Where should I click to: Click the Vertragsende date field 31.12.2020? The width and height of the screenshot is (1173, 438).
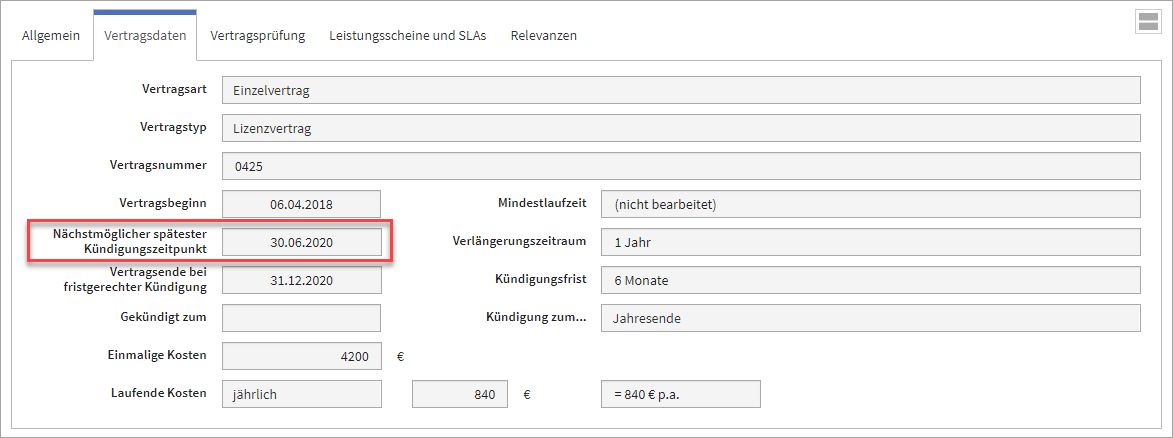point(301,280)
